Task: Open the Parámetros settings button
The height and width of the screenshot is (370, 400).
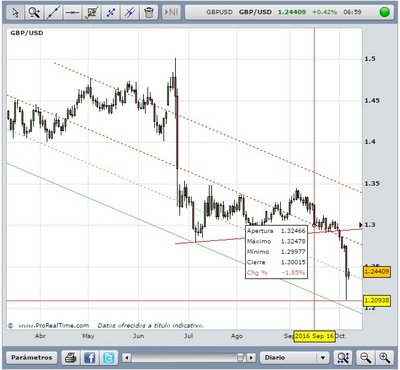Action: coord(32,357)
